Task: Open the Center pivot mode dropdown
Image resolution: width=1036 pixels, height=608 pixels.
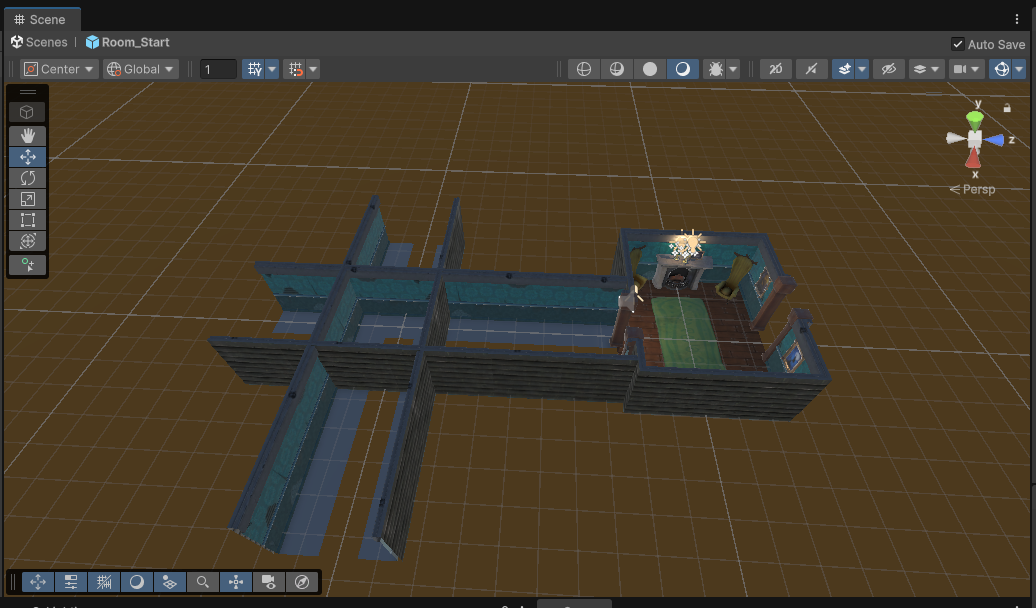Action: (59, 69)
